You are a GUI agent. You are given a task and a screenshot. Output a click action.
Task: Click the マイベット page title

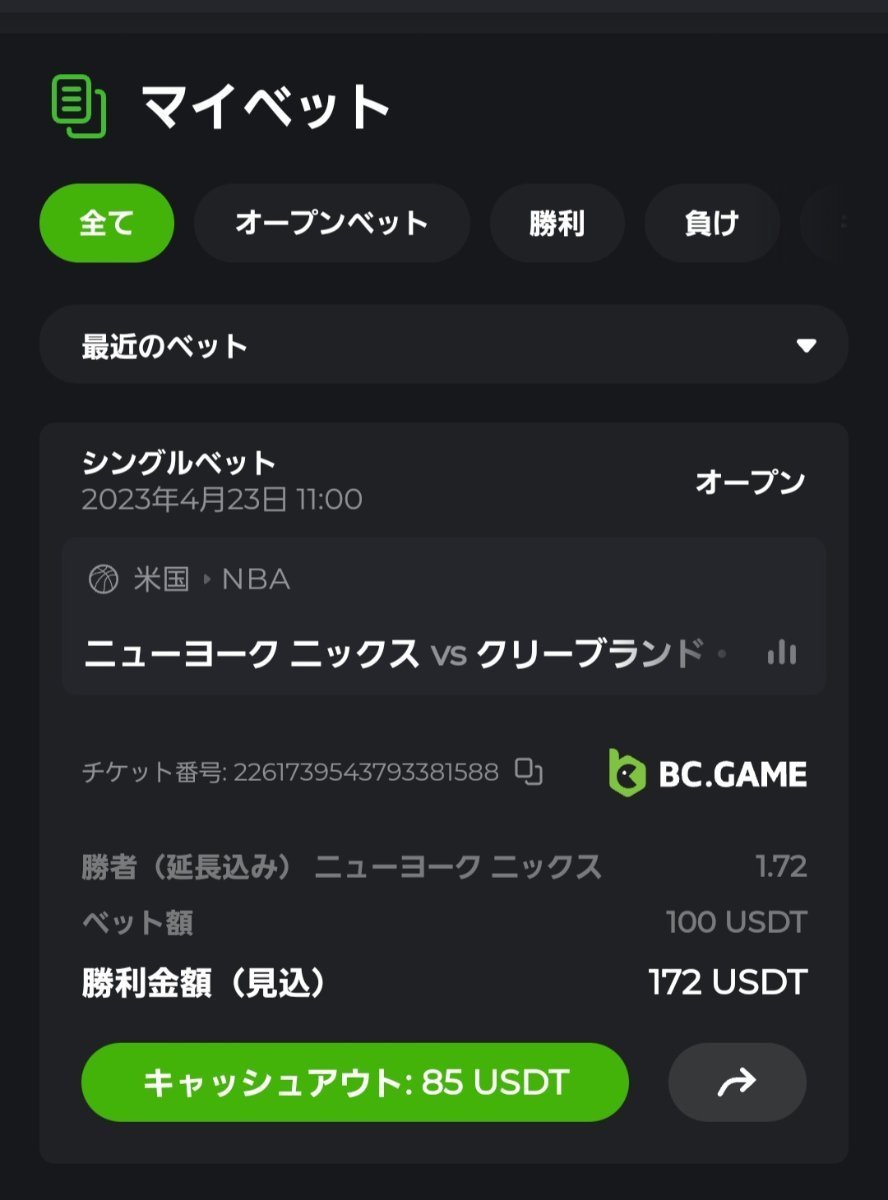click(x=265, y=106)
